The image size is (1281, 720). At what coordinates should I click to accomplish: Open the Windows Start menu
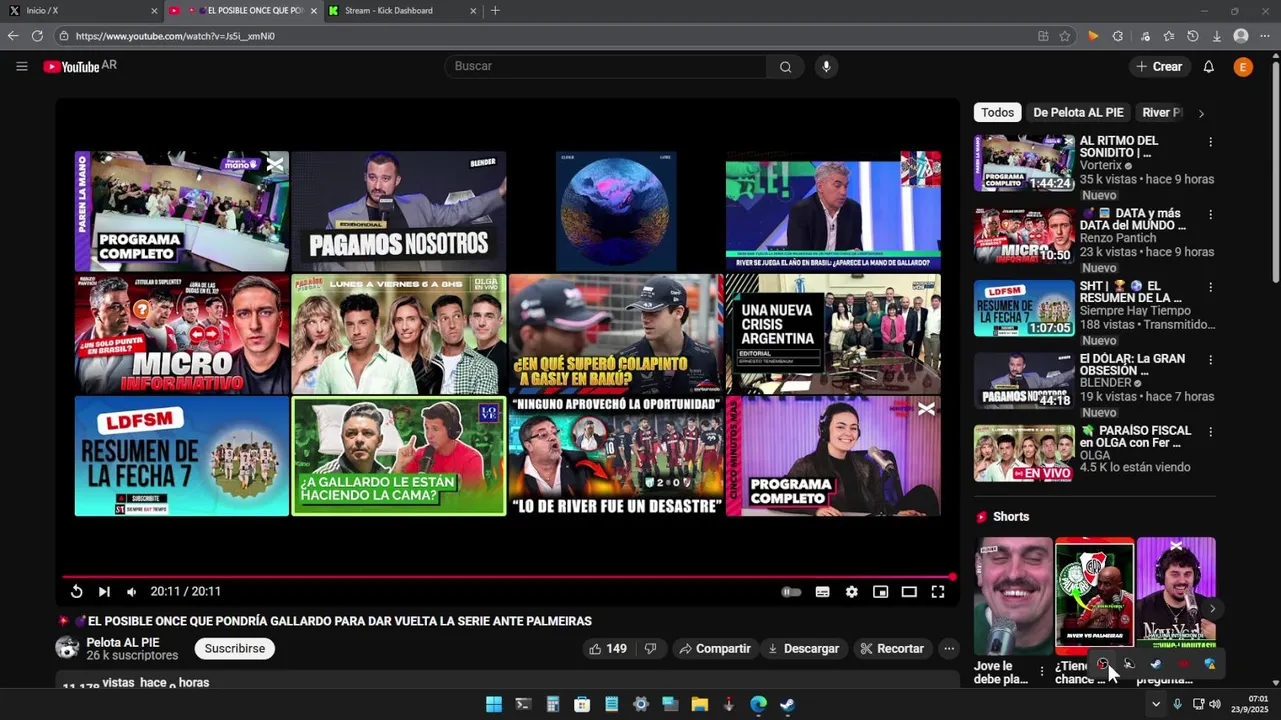point(494,704)
